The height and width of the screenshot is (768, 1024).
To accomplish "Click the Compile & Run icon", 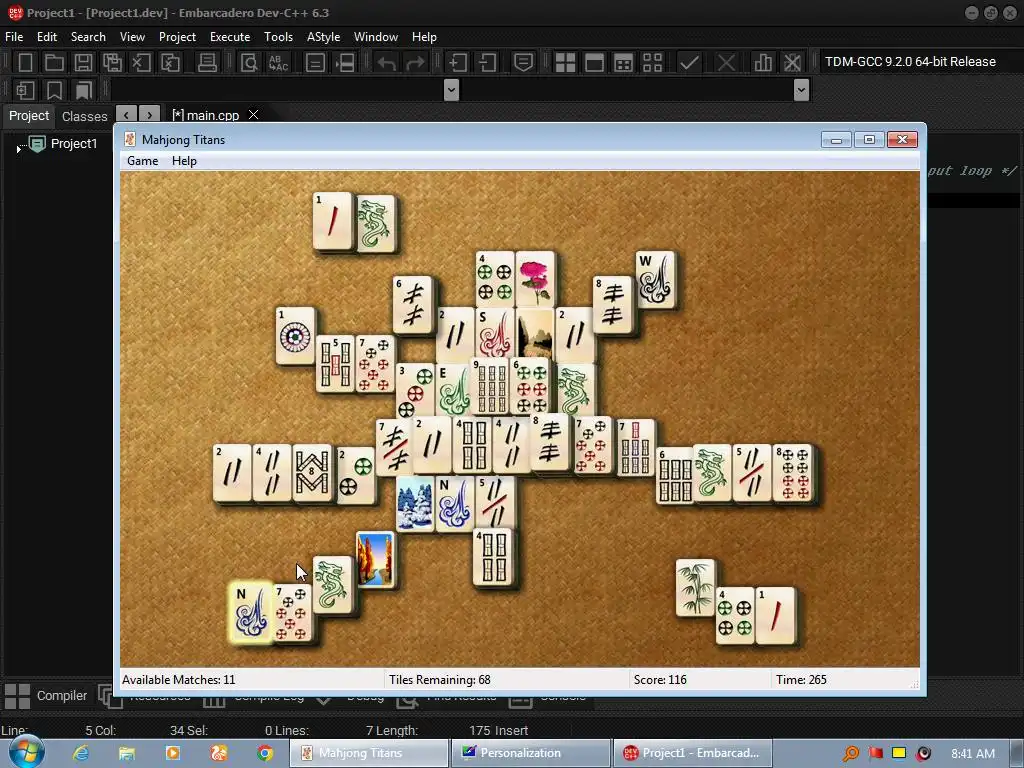I will pyautogui.click(x=624, y=62).
